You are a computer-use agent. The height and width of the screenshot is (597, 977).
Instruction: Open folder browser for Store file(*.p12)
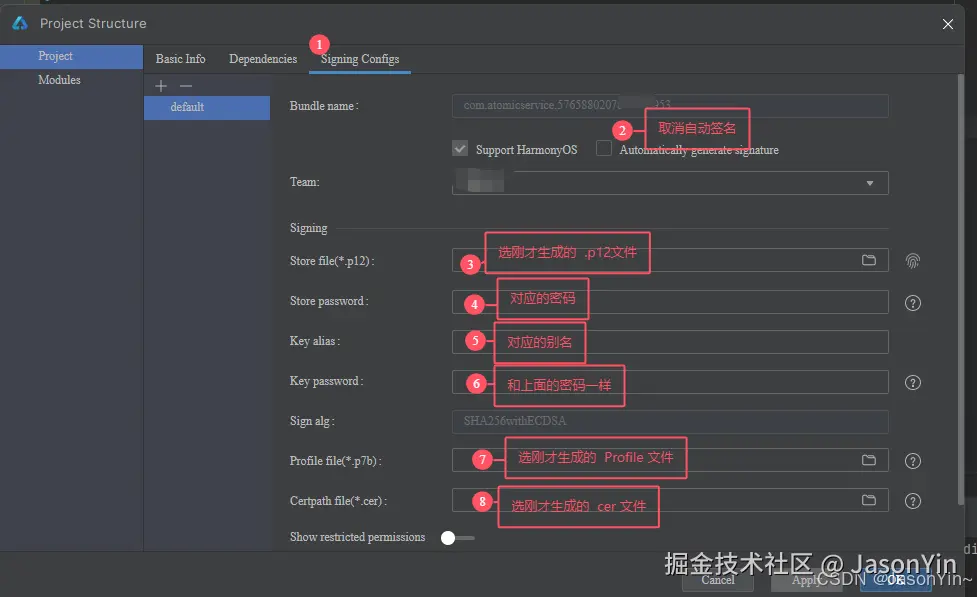[x=869, y=260]
